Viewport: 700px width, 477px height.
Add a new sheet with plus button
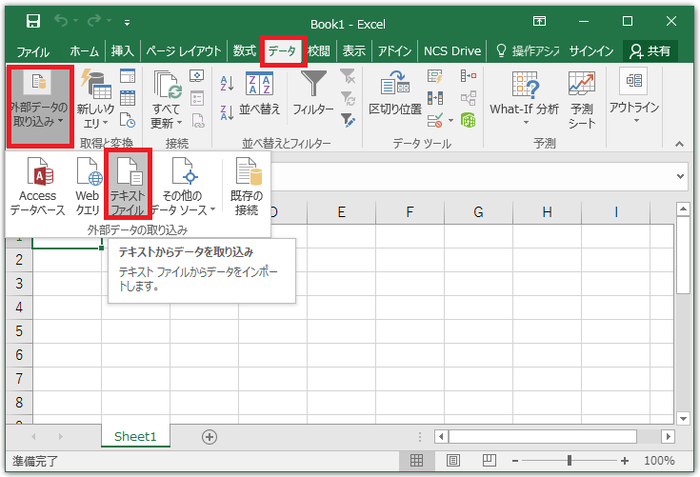(x=209, y=437)
